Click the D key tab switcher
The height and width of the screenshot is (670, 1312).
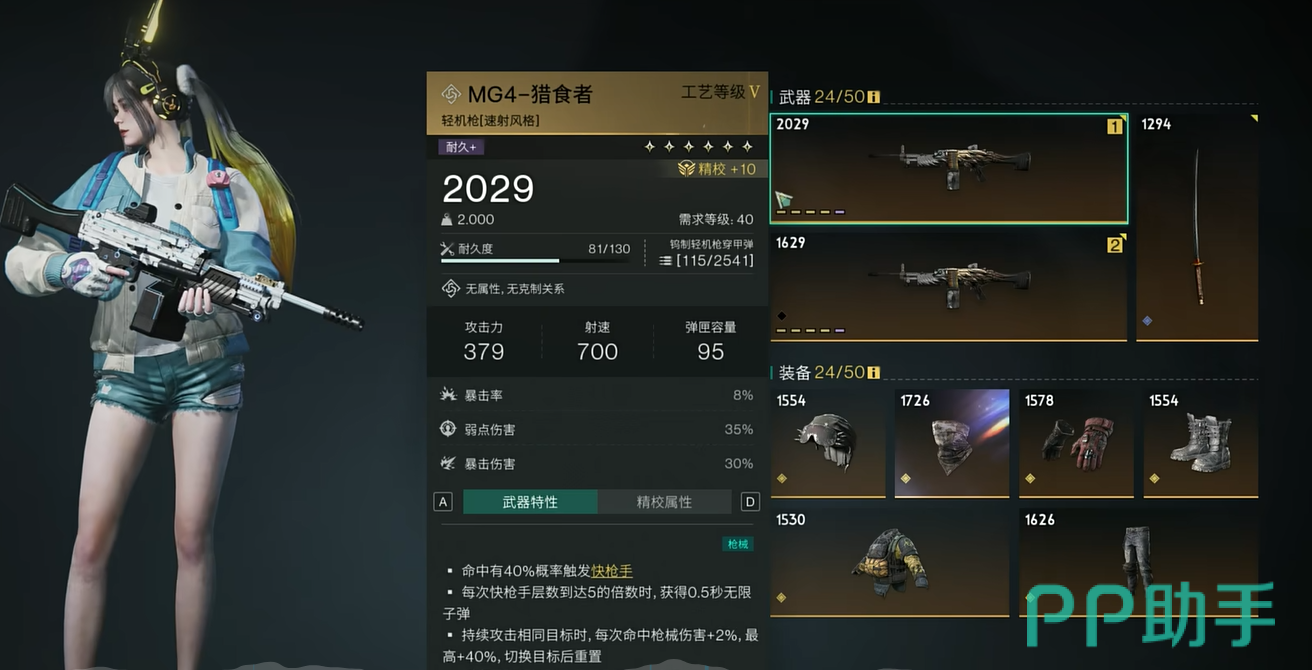click(750, 502)
